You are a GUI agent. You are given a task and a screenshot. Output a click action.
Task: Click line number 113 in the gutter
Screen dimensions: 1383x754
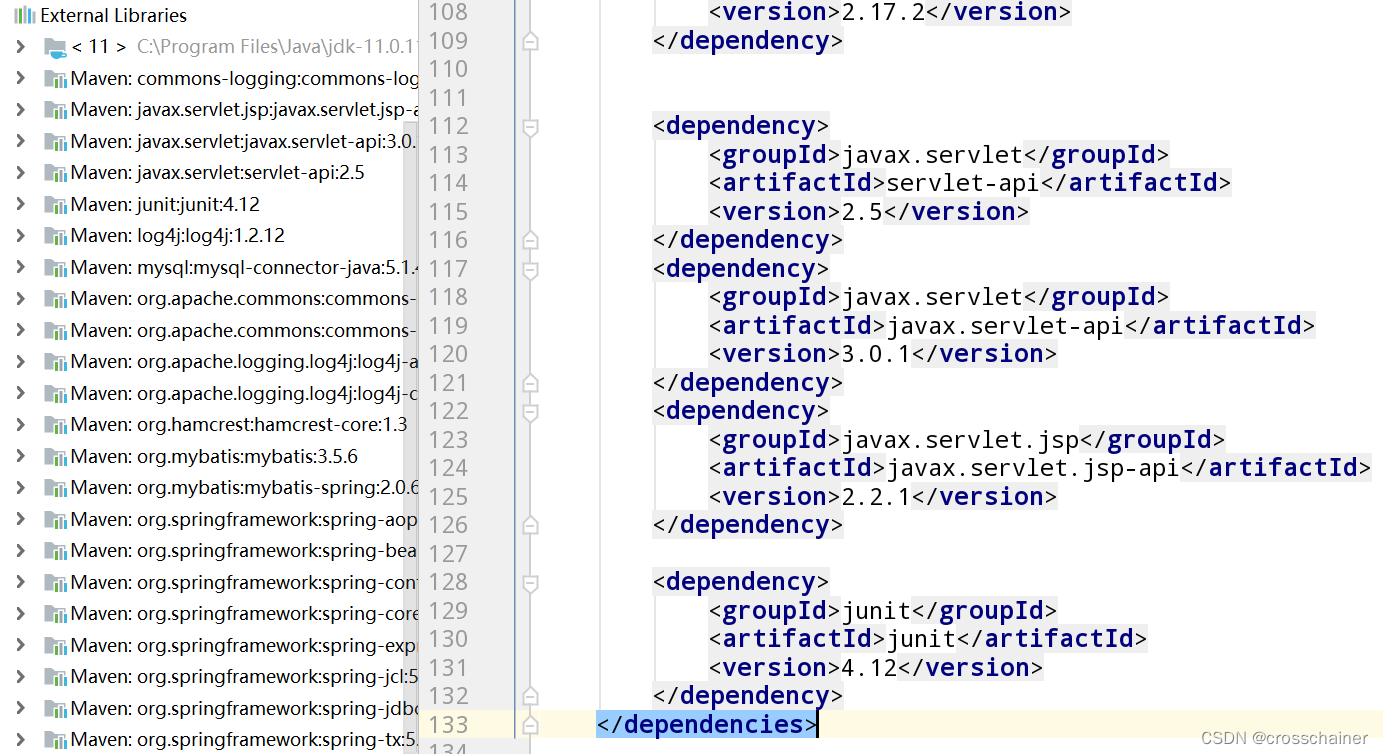click(x=448, y=155)
